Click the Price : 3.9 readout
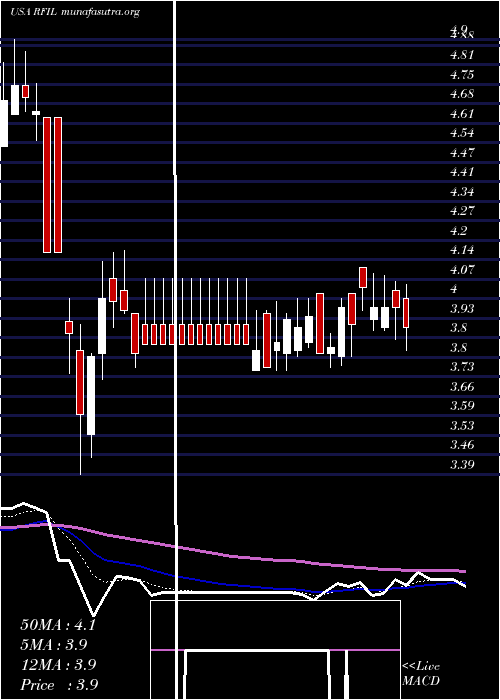Screen dimensions: 500x700 click(59, 685)
